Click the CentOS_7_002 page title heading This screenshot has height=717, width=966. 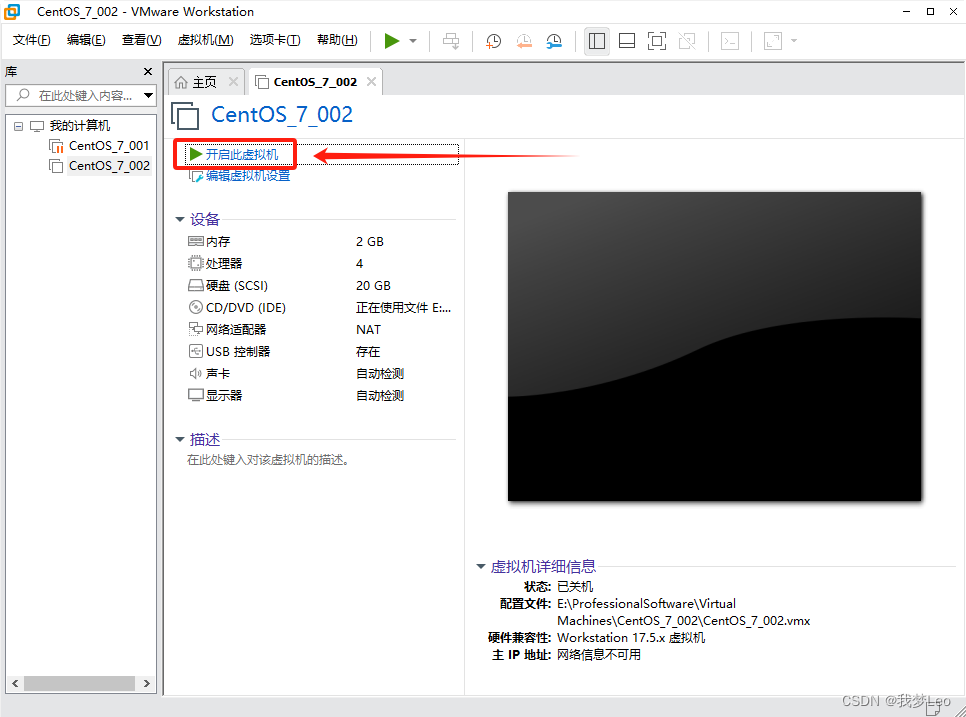coord(282,115)
